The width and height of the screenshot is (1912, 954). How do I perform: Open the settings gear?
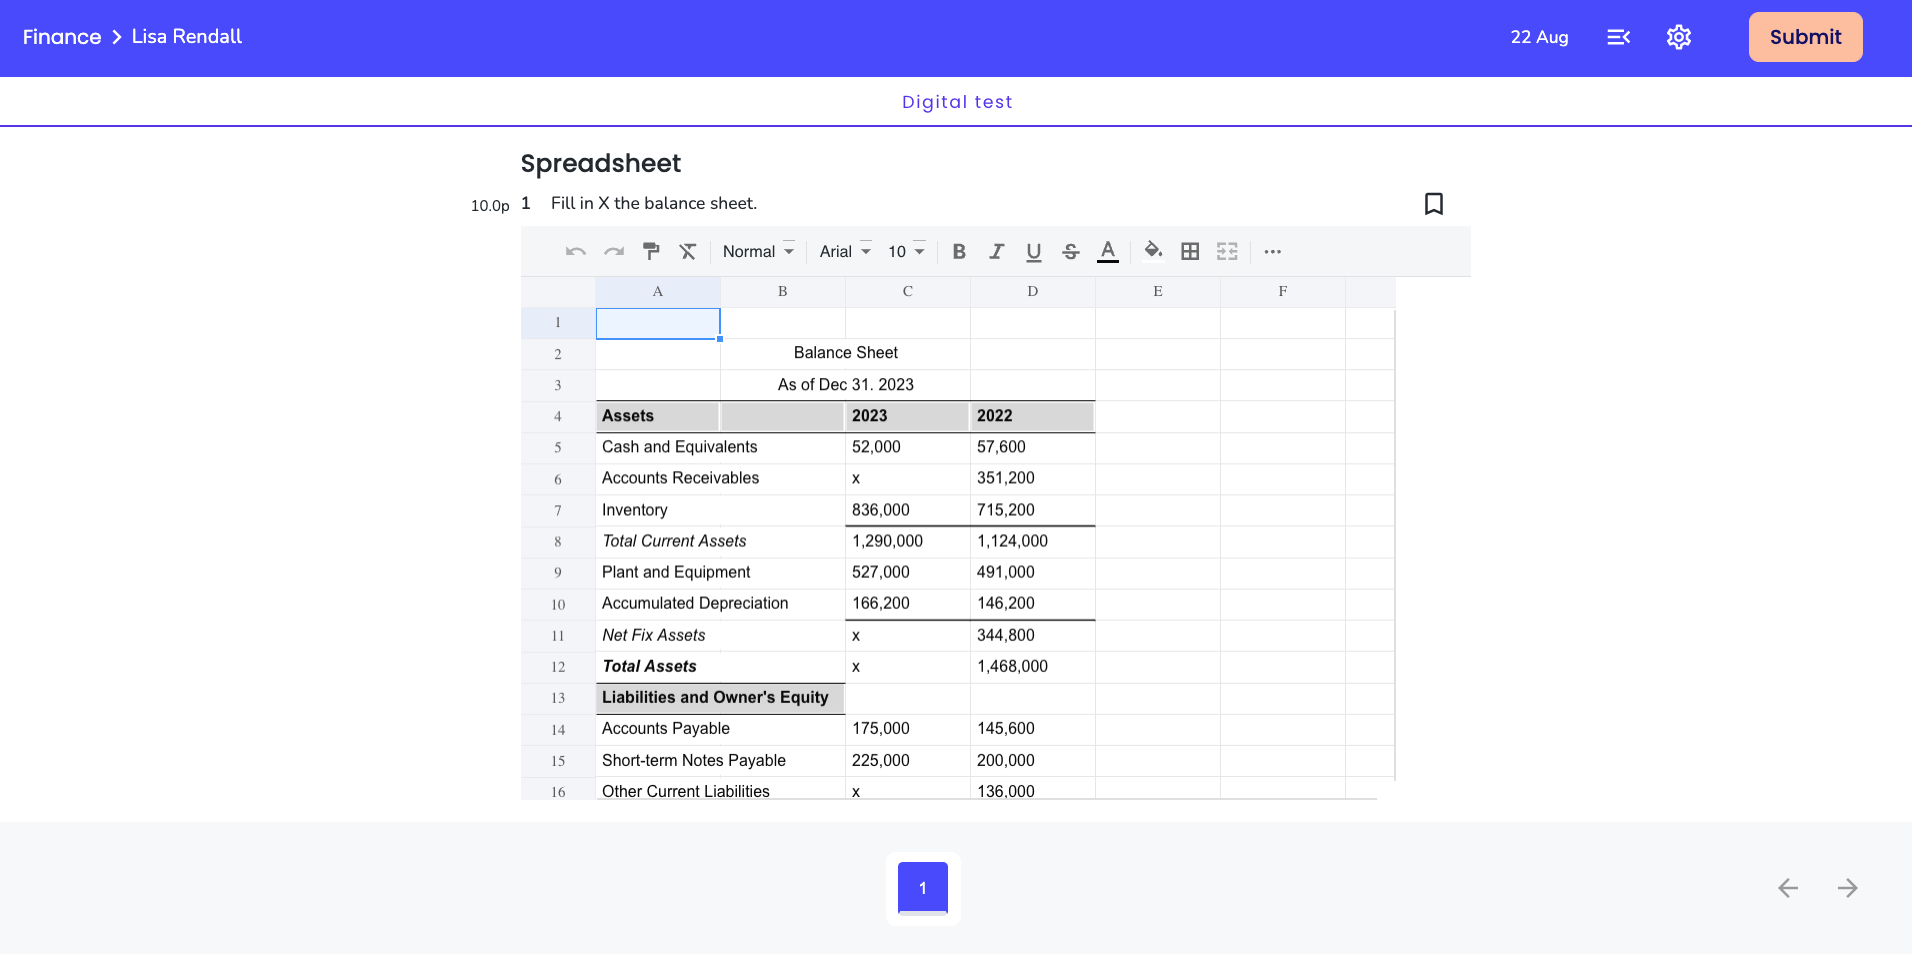1679,37
